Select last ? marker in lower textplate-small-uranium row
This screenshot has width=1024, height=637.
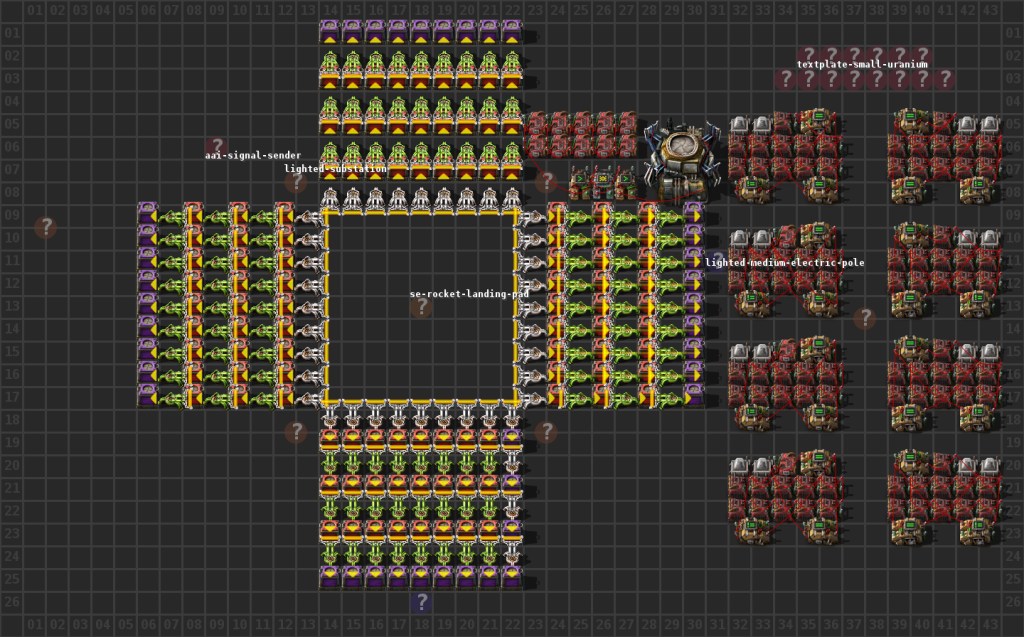coord(945,79)
